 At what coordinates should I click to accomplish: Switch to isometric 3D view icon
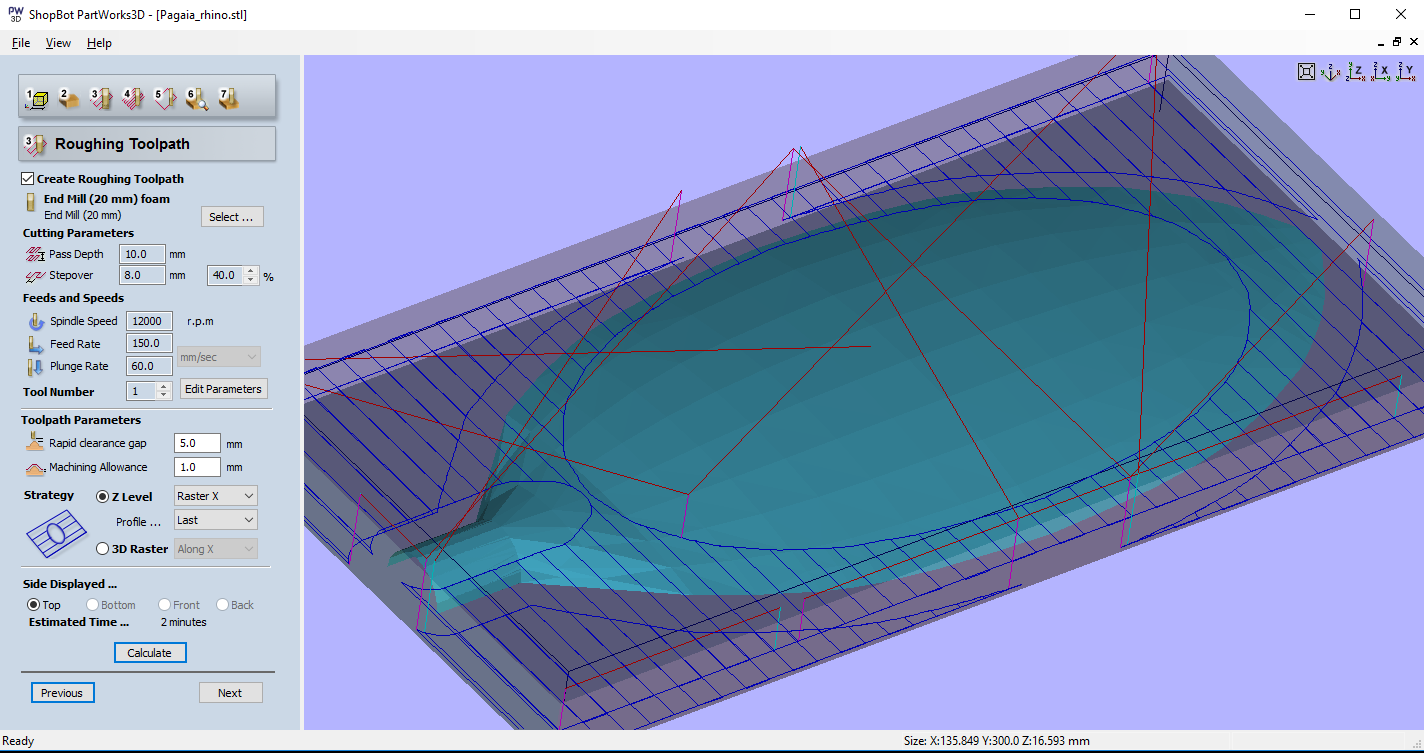pos(1331,71)
